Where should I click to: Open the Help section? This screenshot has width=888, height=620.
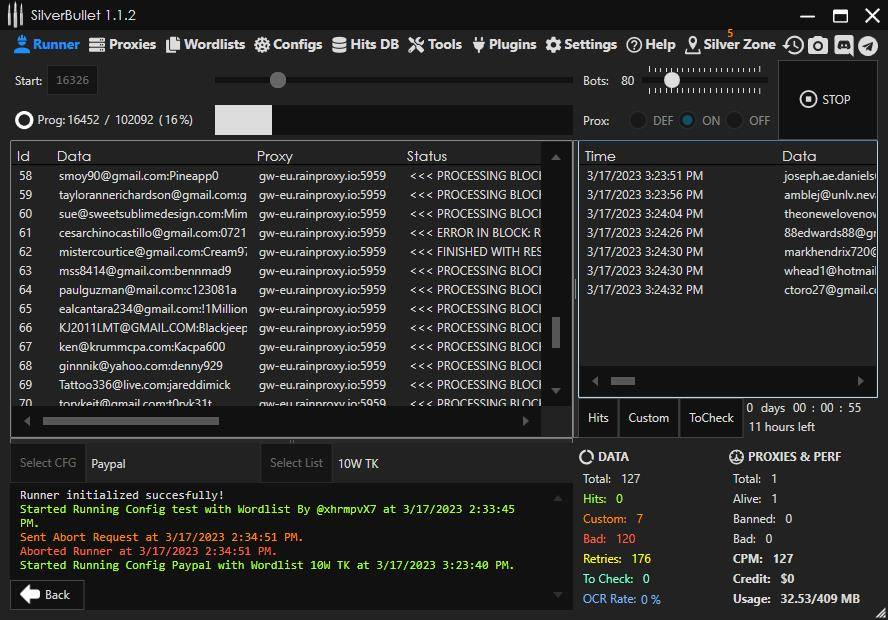tap(651, 45)
